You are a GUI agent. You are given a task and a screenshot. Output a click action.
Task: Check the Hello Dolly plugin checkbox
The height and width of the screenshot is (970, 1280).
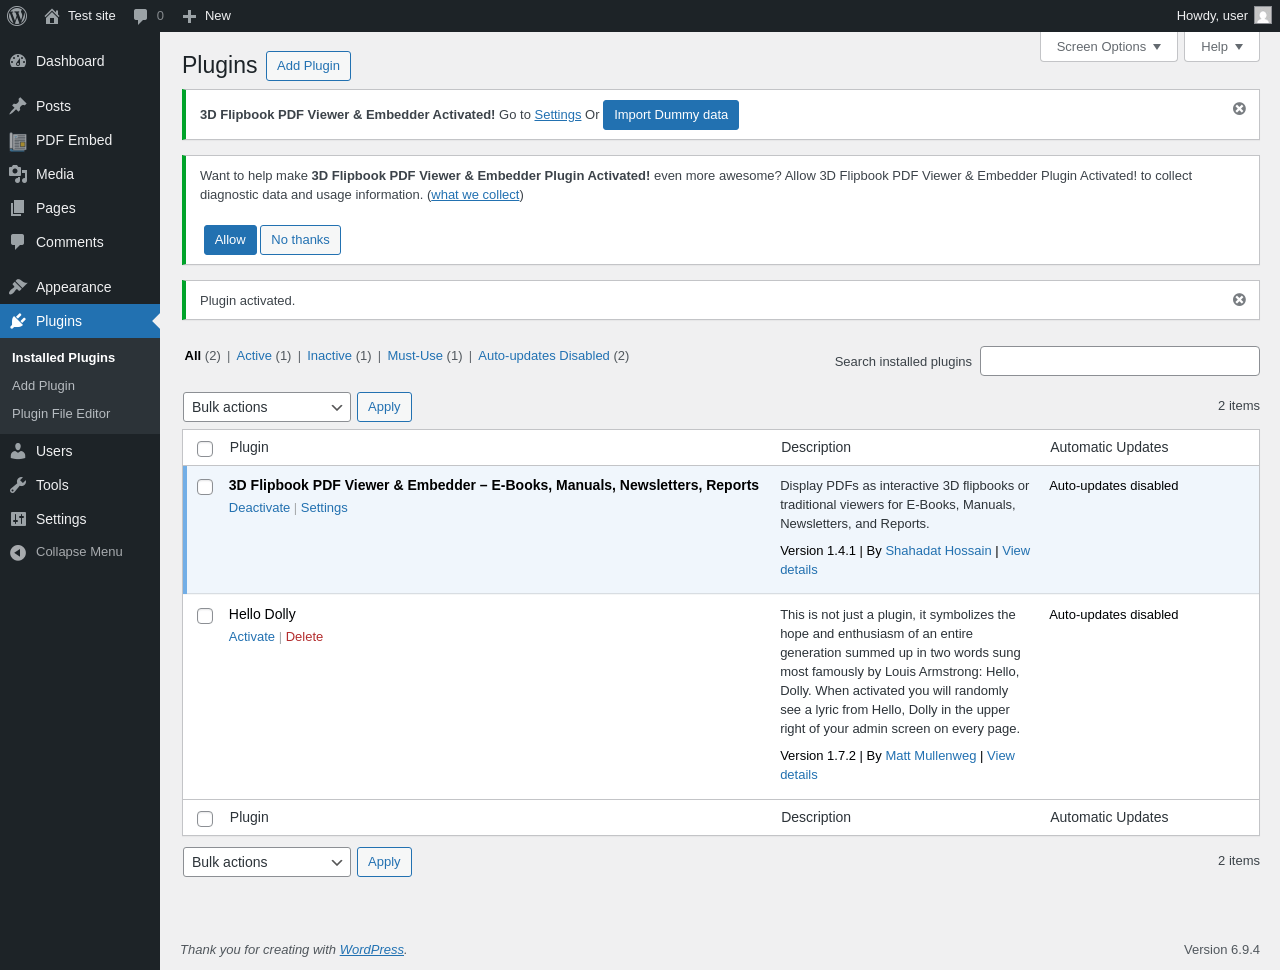click(x=205, y=616)
